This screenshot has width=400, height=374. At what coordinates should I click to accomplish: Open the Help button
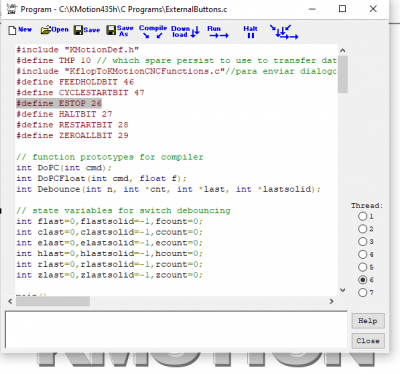tap(368, 321)
